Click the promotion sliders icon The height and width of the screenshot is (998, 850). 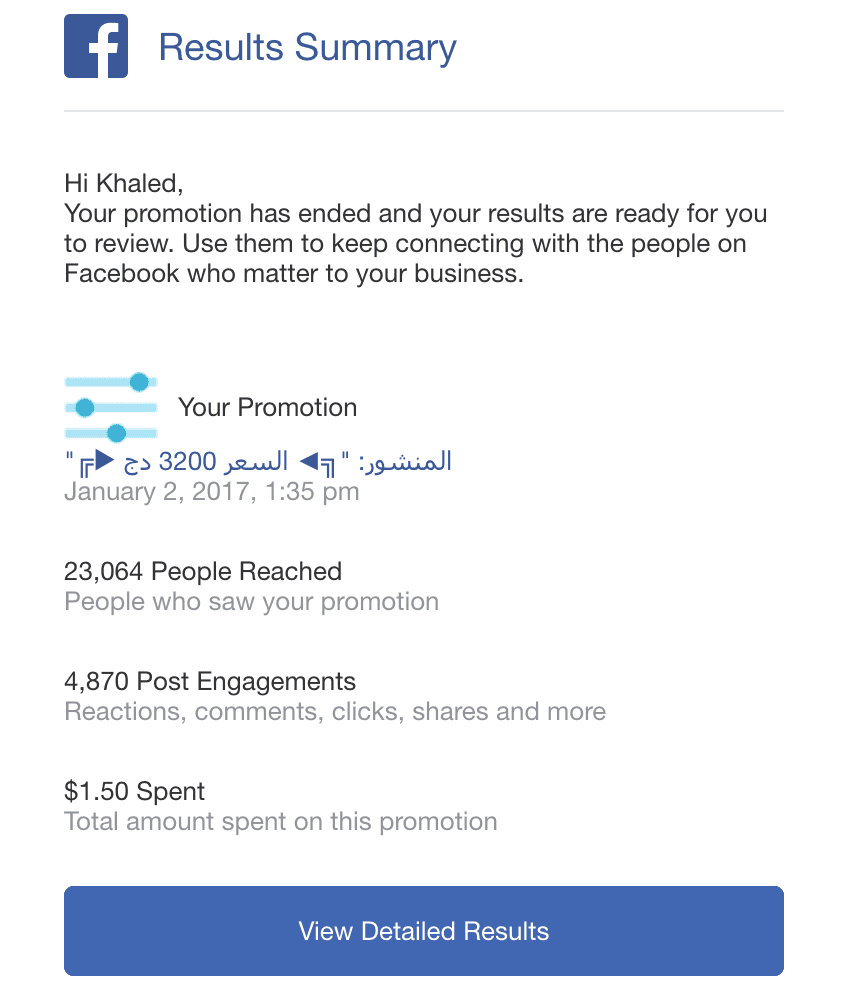tap(111, 407)
